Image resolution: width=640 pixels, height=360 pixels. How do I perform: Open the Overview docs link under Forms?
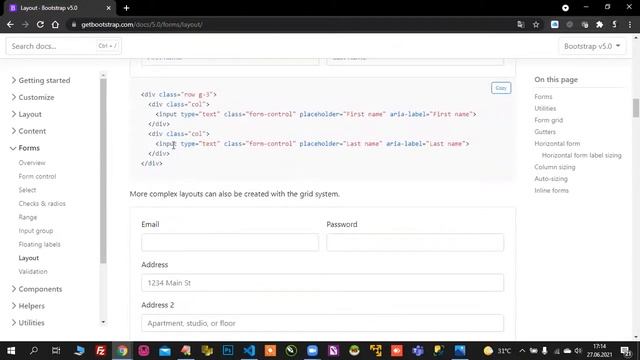[x=32, y=163]
